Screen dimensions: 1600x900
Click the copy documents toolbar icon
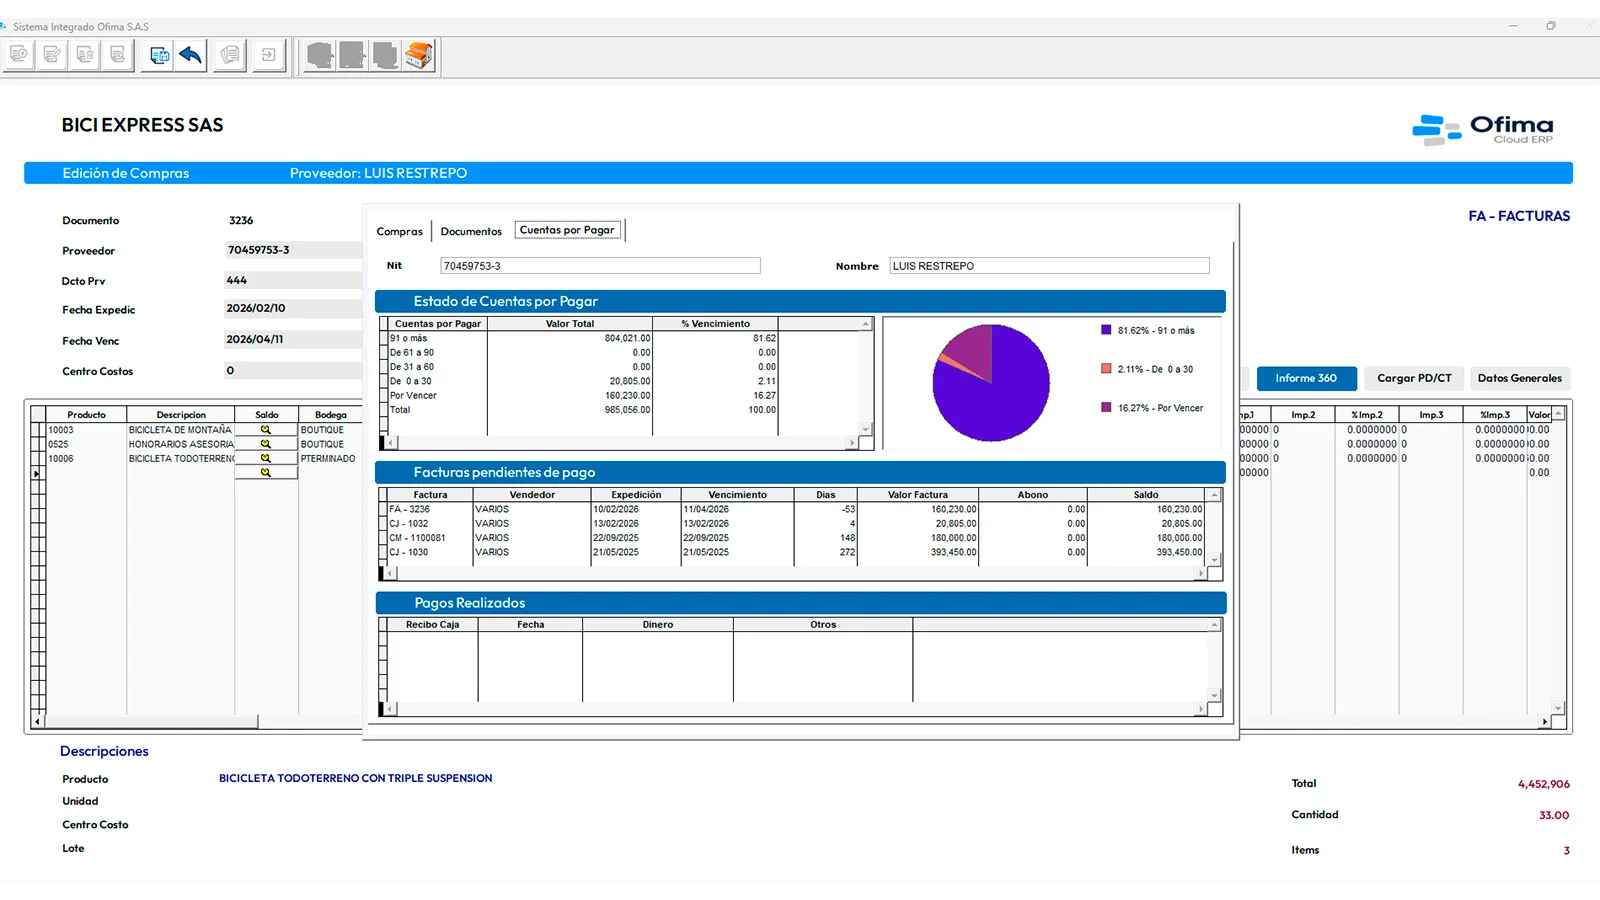point(230,55)
